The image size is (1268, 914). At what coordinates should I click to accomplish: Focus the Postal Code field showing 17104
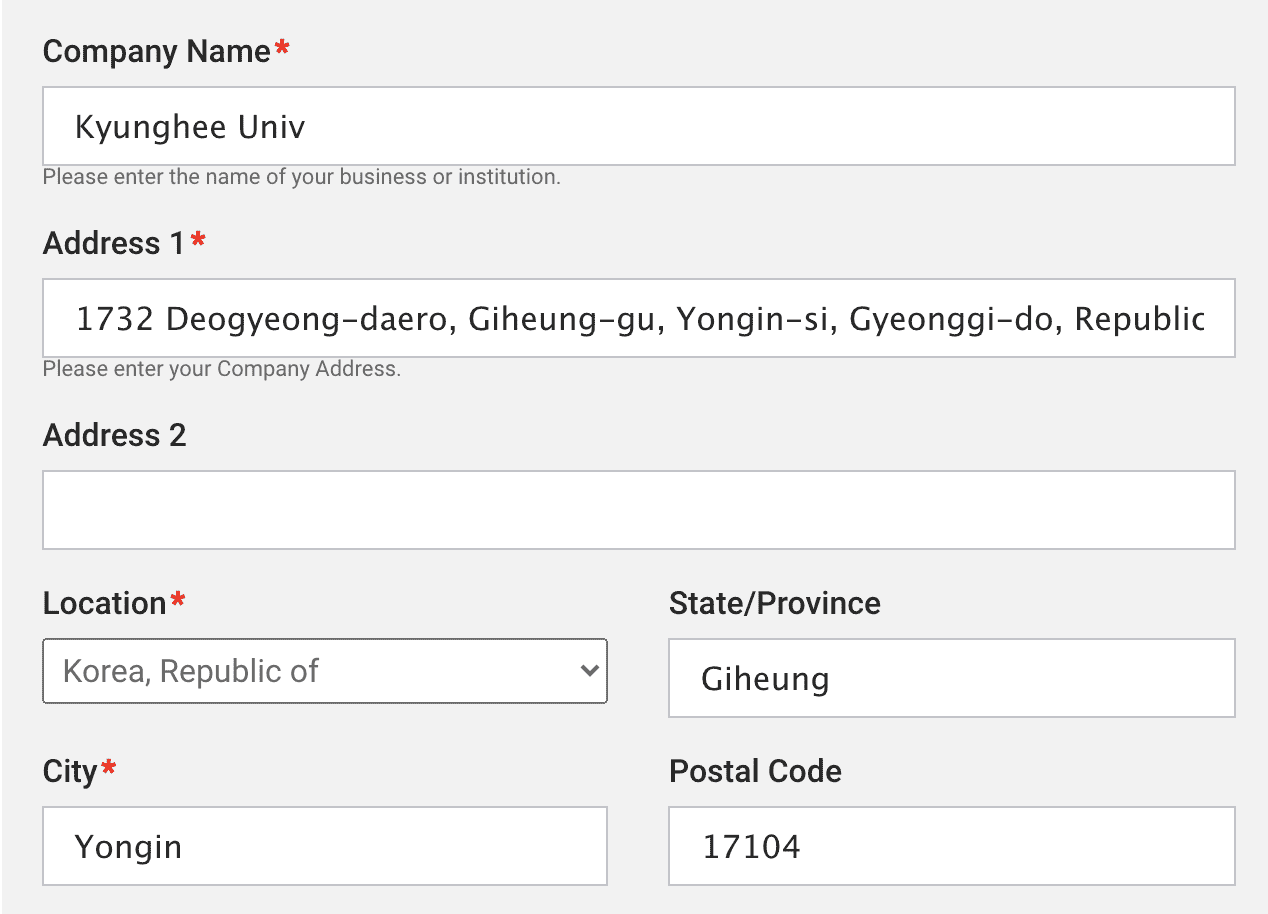pos(951,846)
